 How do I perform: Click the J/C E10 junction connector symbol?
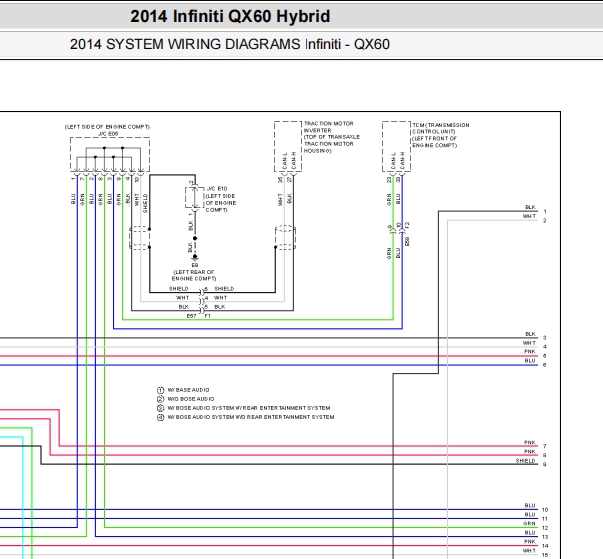[x=195, y=198]
